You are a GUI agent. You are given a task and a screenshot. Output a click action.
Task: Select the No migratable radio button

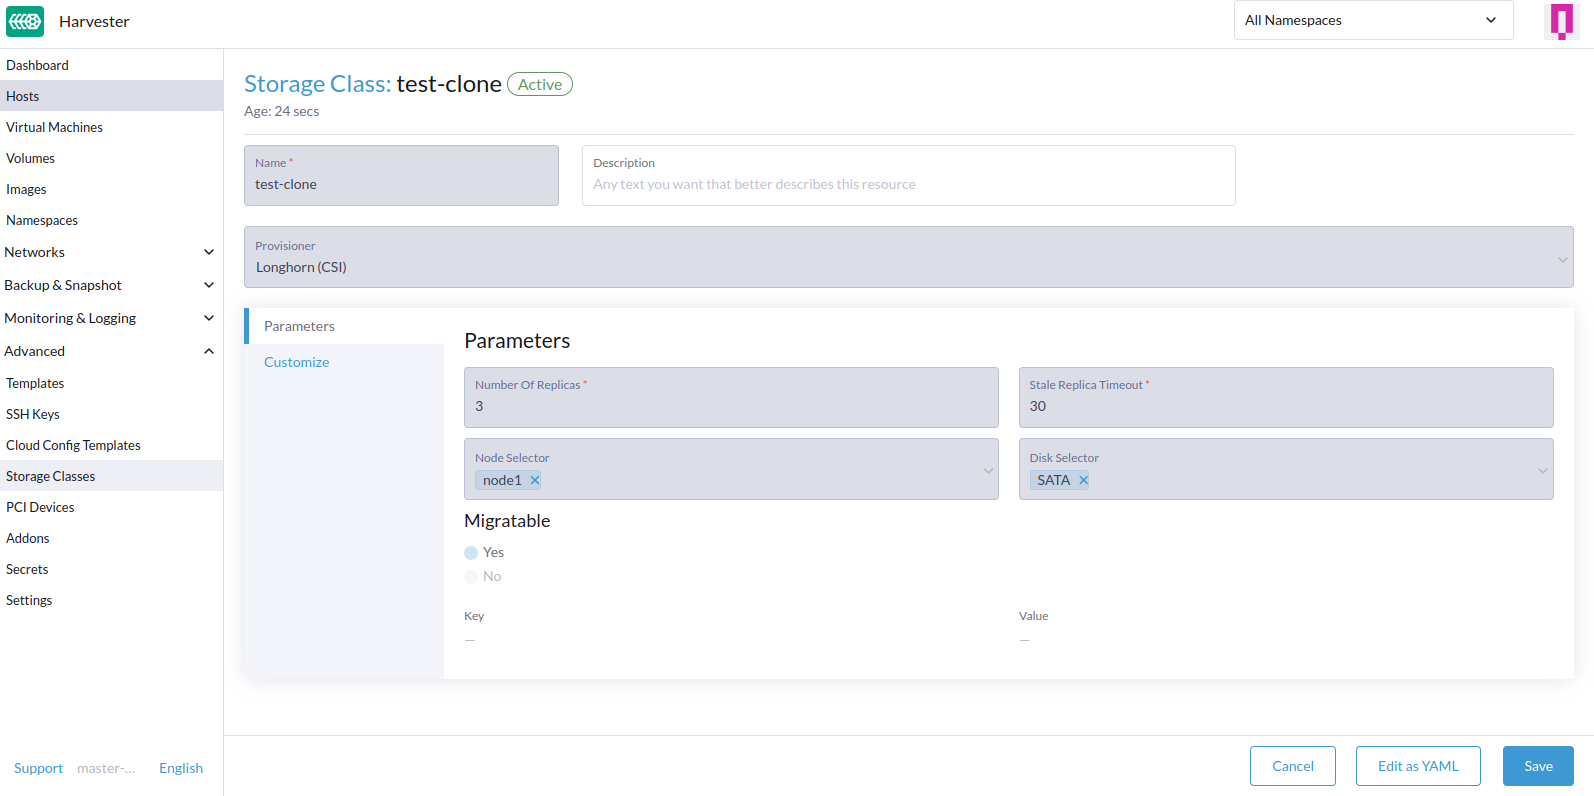[471, 577]
